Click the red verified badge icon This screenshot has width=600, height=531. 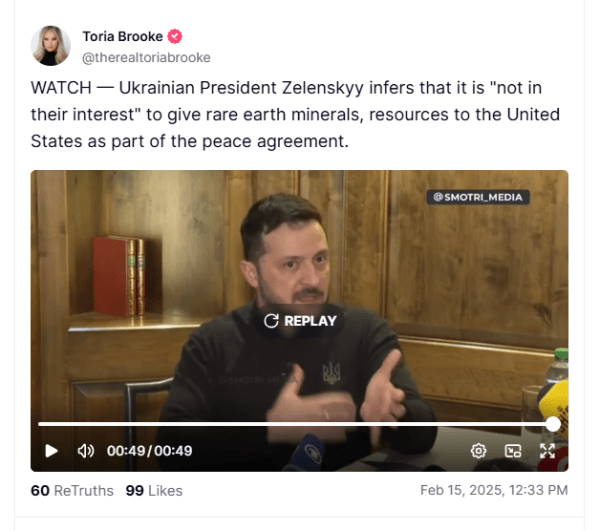coord(175,36)
